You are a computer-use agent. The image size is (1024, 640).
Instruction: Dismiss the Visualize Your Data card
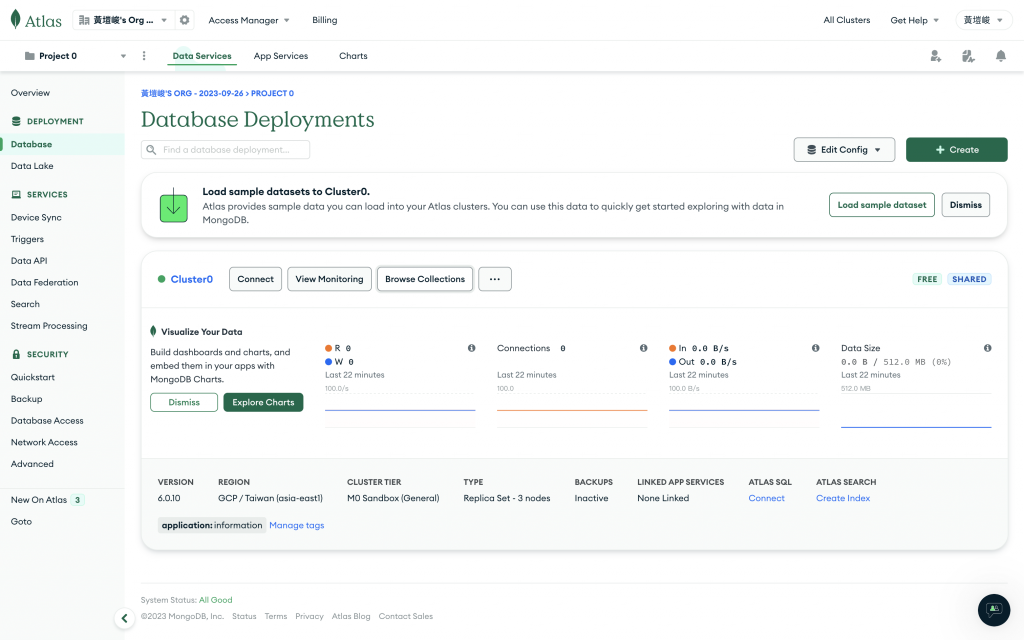tap(184, 402)
